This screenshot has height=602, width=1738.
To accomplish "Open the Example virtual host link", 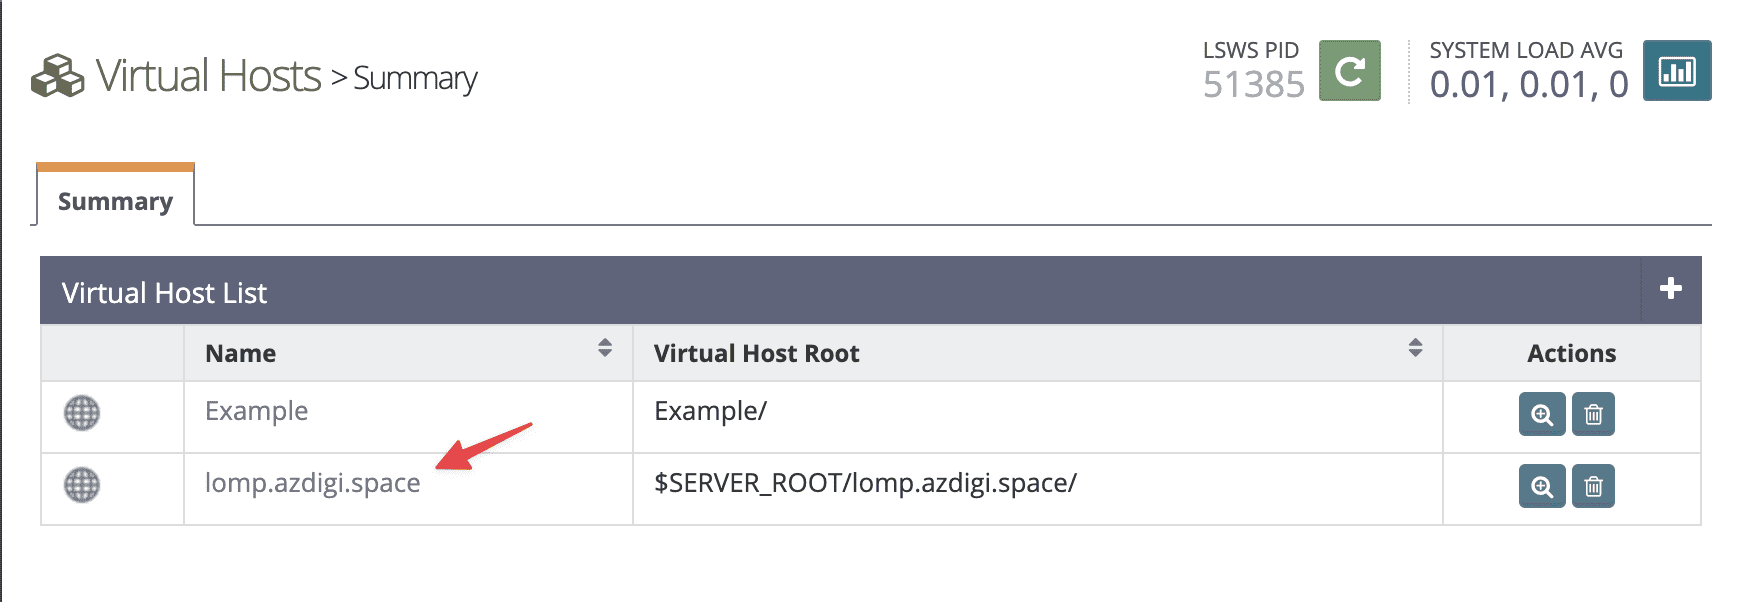I will (256, 411).
